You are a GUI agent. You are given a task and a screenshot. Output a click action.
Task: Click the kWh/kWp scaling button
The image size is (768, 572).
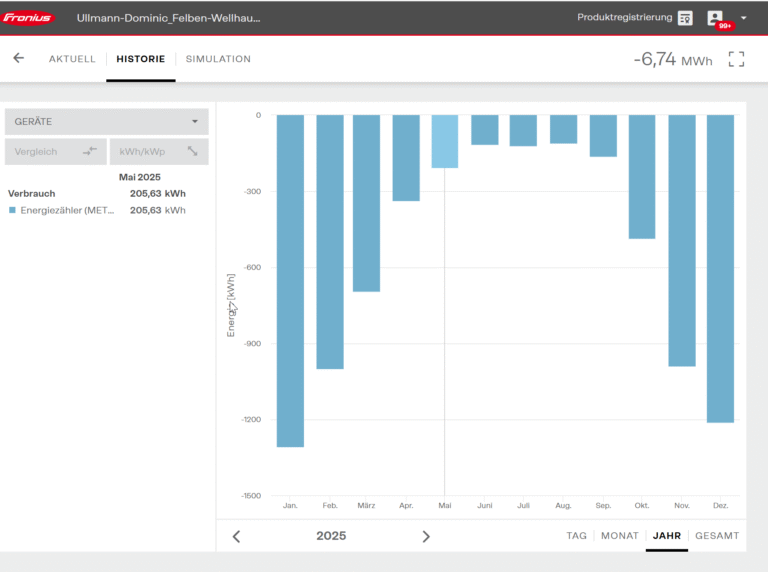pyautogui.click(x=159, y=152)
